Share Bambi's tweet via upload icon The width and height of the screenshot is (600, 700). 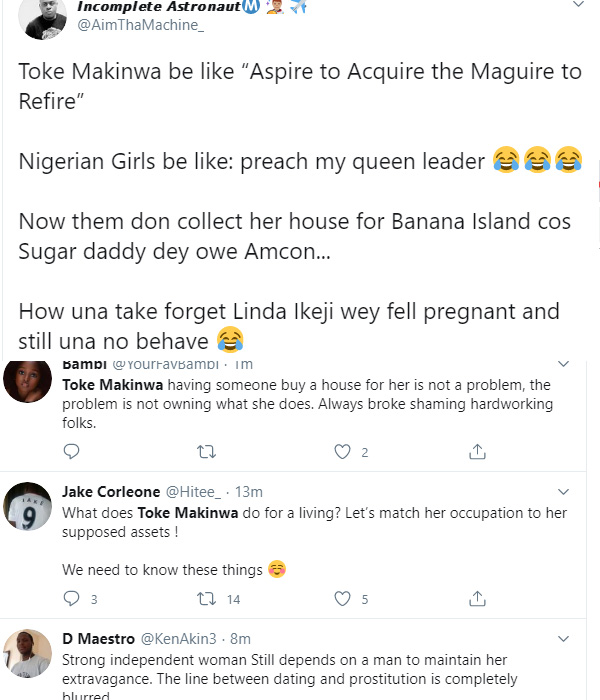[477, 451]
